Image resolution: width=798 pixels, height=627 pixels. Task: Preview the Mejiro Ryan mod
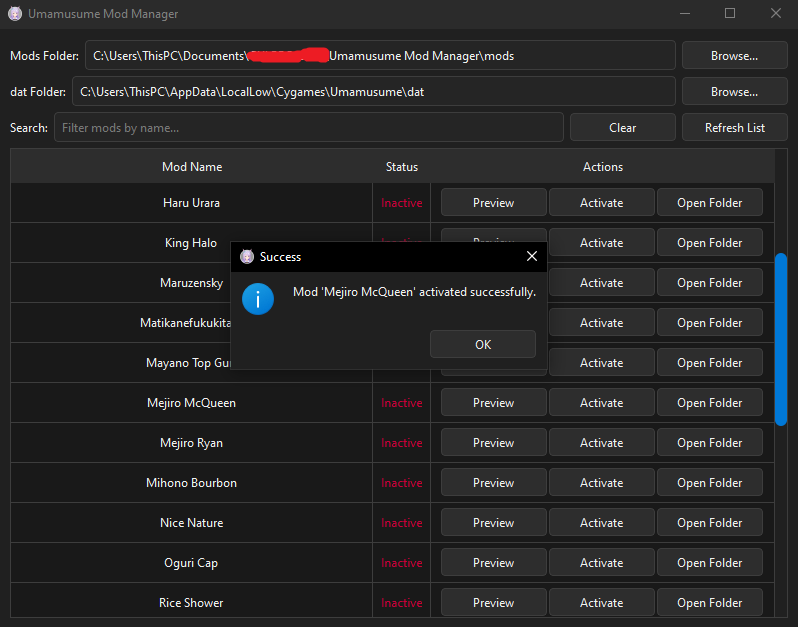tap(494, 443)
